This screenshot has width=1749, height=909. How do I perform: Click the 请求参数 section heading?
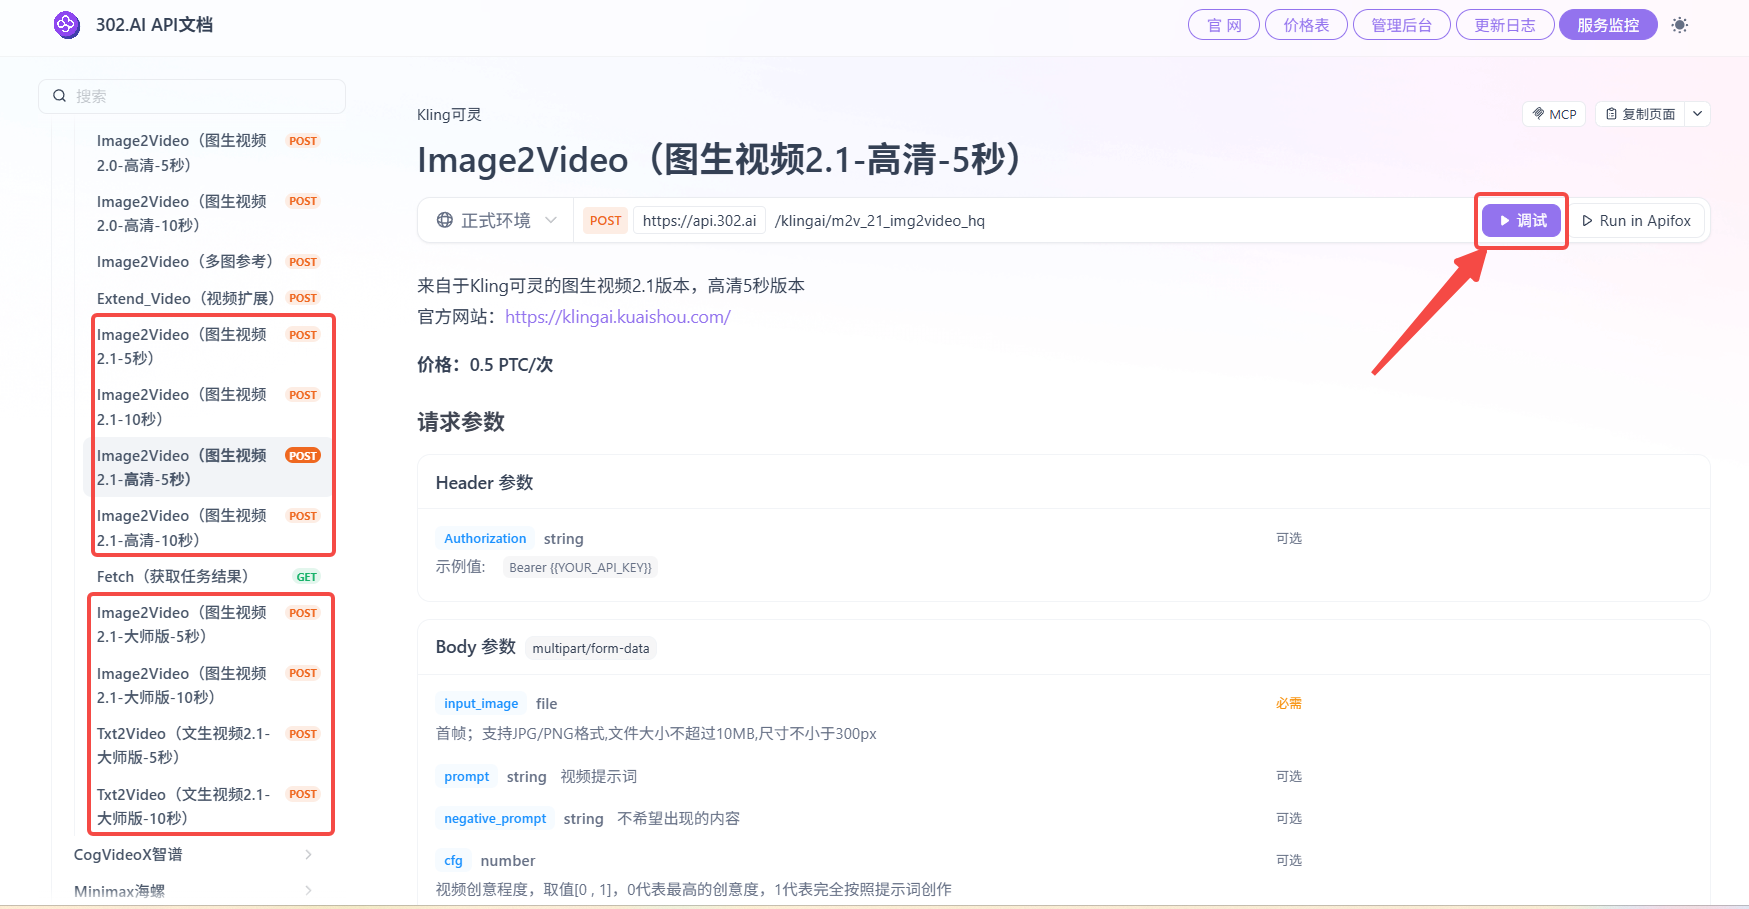coord(461,422)
